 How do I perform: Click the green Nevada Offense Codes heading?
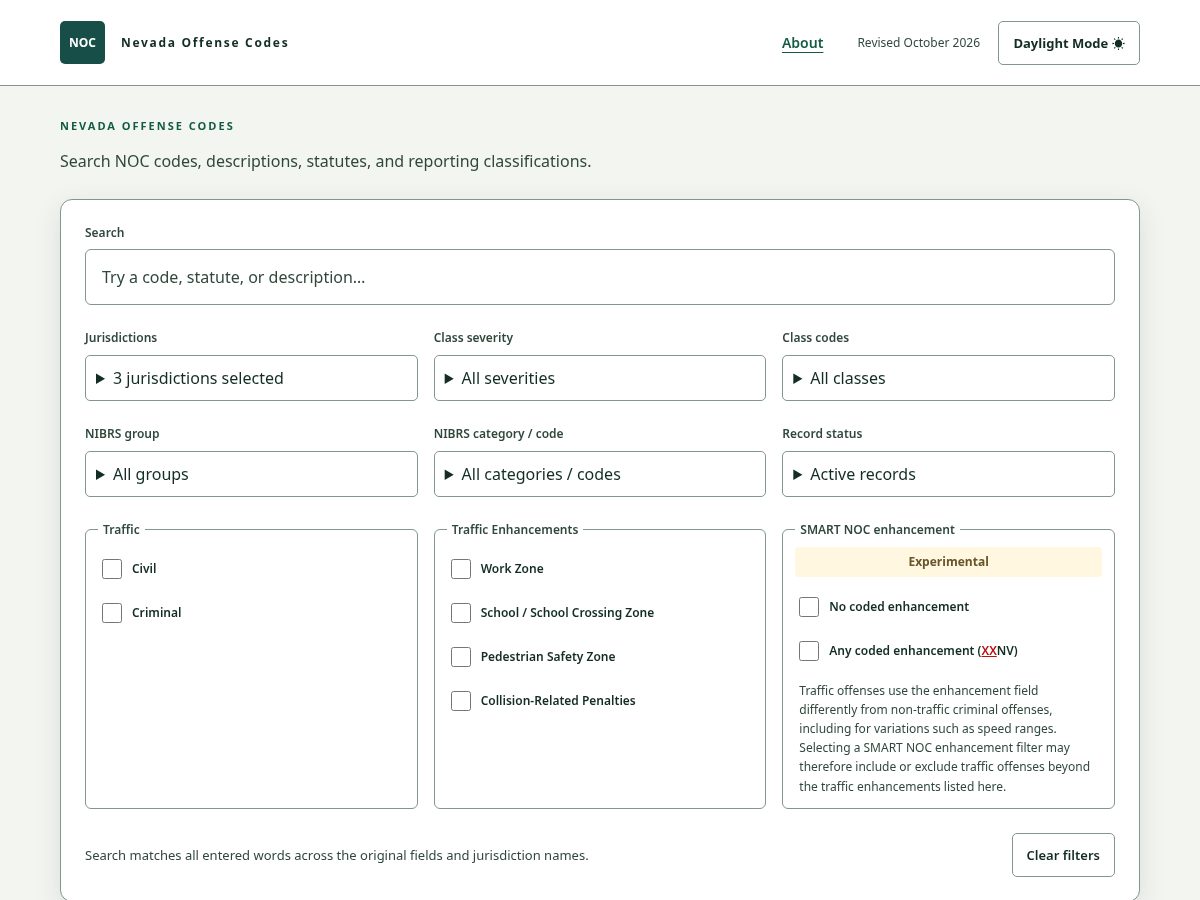pos(147,126)
